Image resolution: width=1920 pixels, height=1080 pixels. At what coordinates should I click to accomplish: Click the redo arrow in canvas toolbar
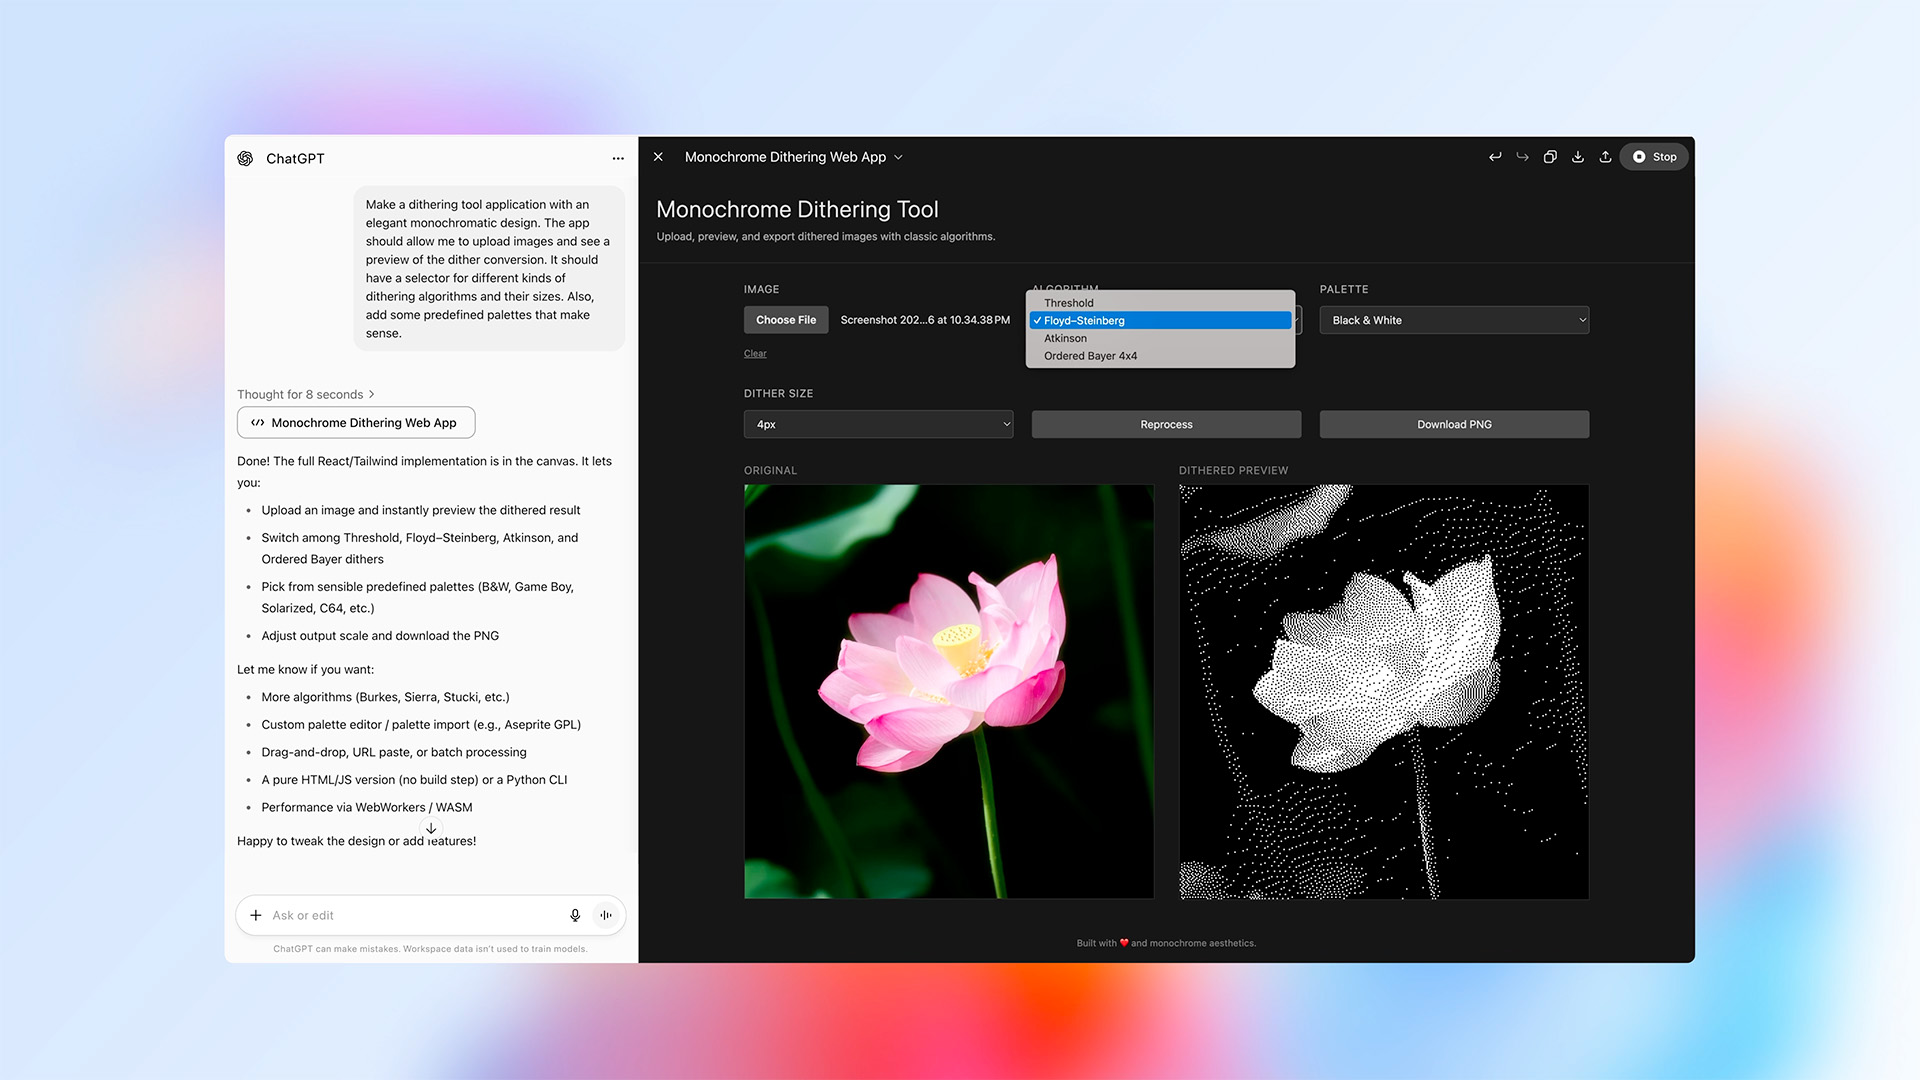[1522, 157]
